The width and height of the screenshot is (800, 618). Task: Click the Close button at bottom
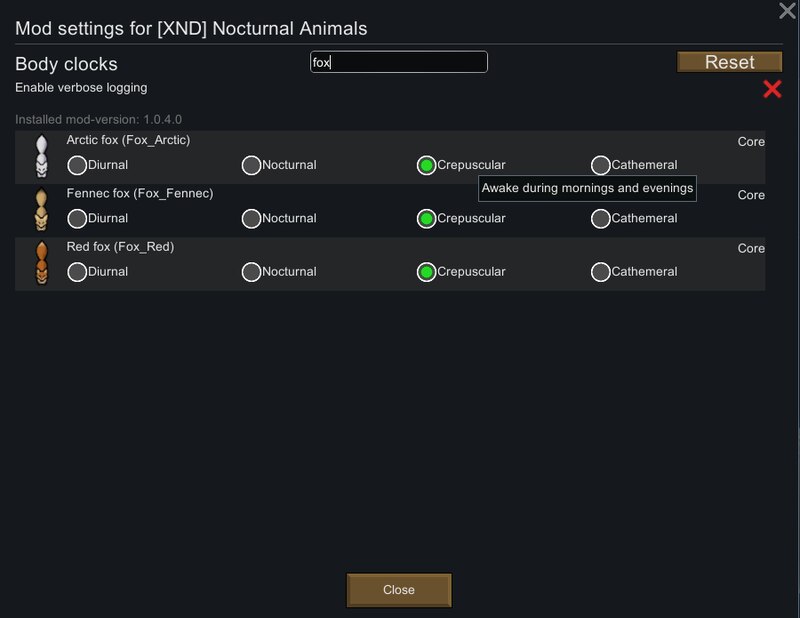tap(398, 590)
